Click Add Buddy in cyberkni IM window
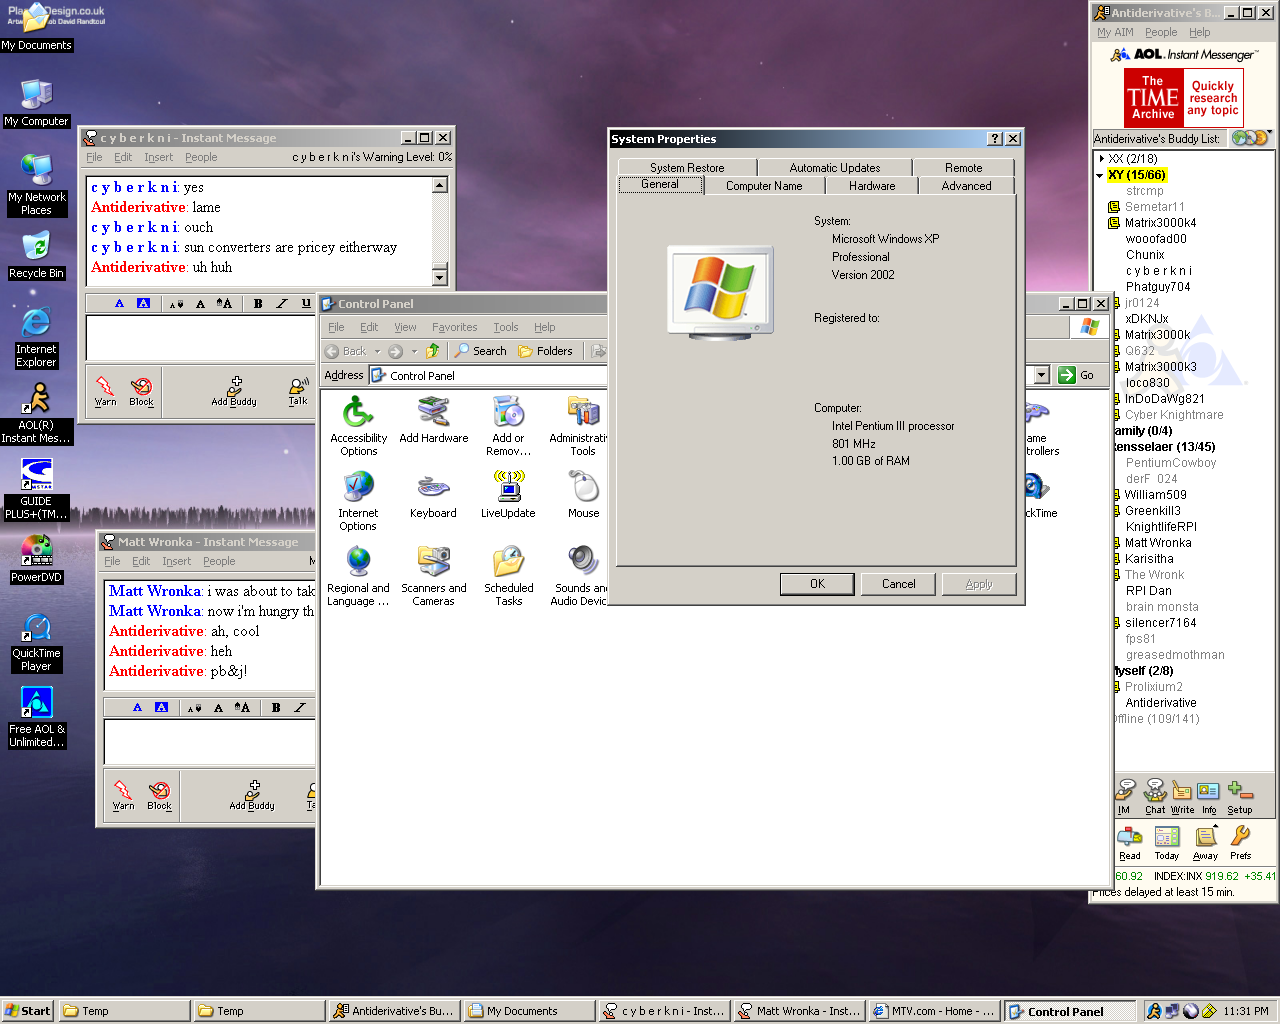The image size is (1280, 1024). pyautogui.click(x=234, y=391)
